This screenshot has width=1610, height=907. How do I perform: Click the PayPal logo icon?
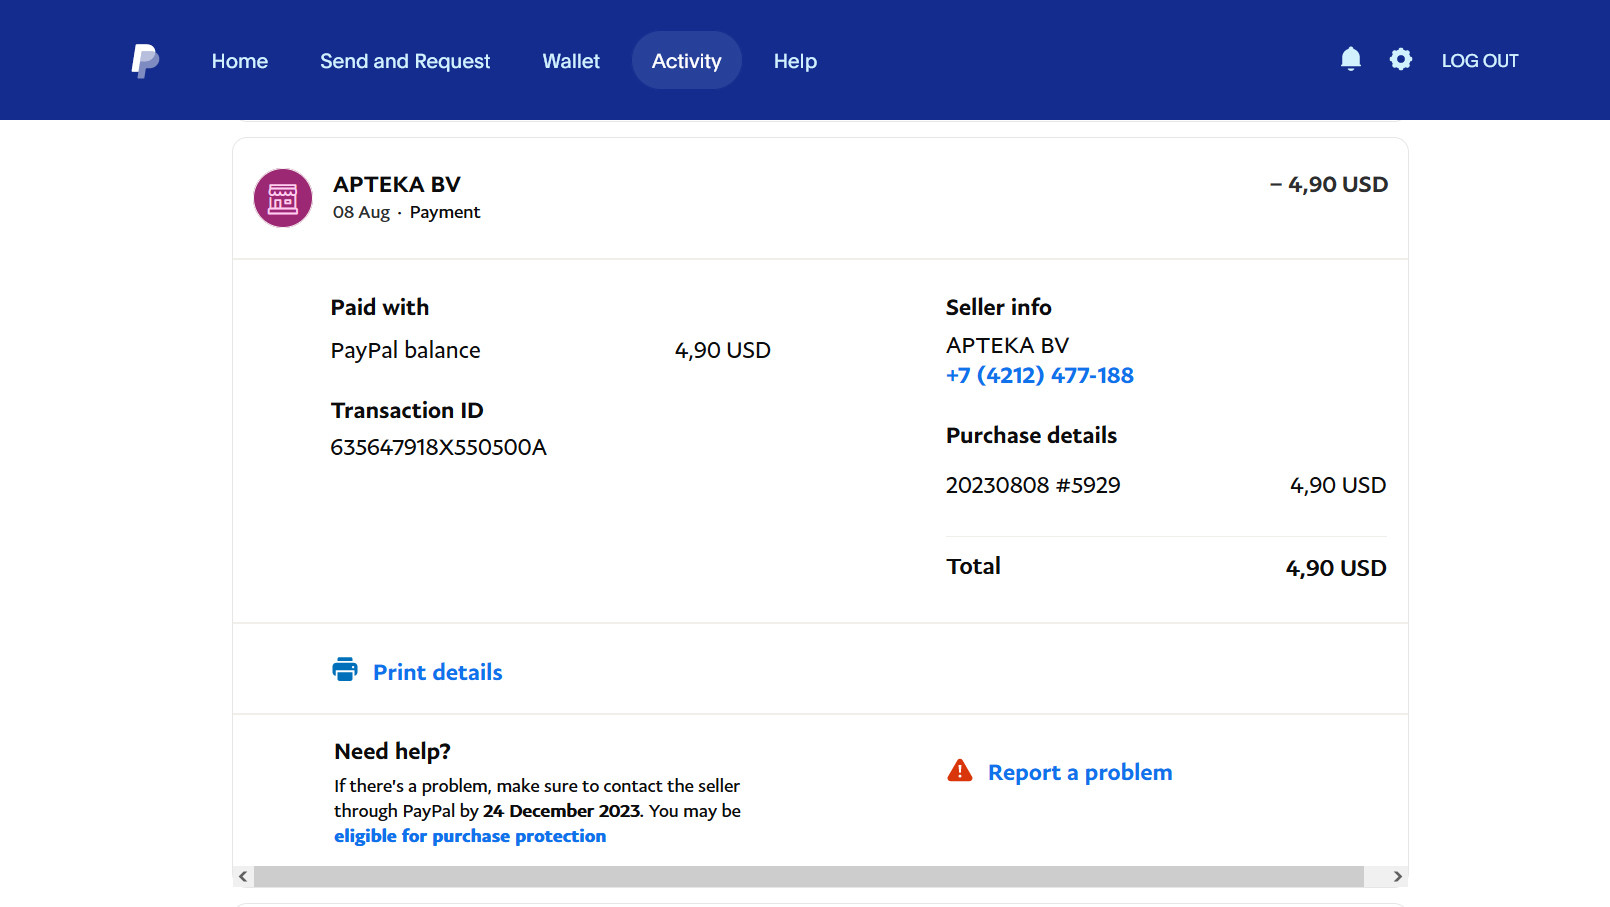pos(145,61)
